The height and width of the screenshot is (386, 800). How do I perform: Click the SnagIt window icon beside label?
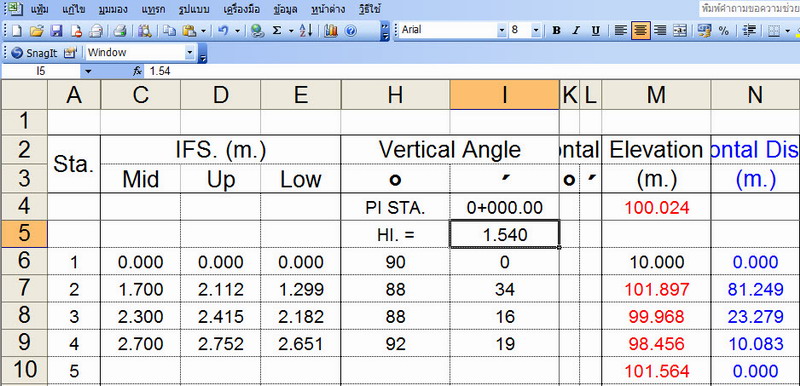click(x=70, y=53)
